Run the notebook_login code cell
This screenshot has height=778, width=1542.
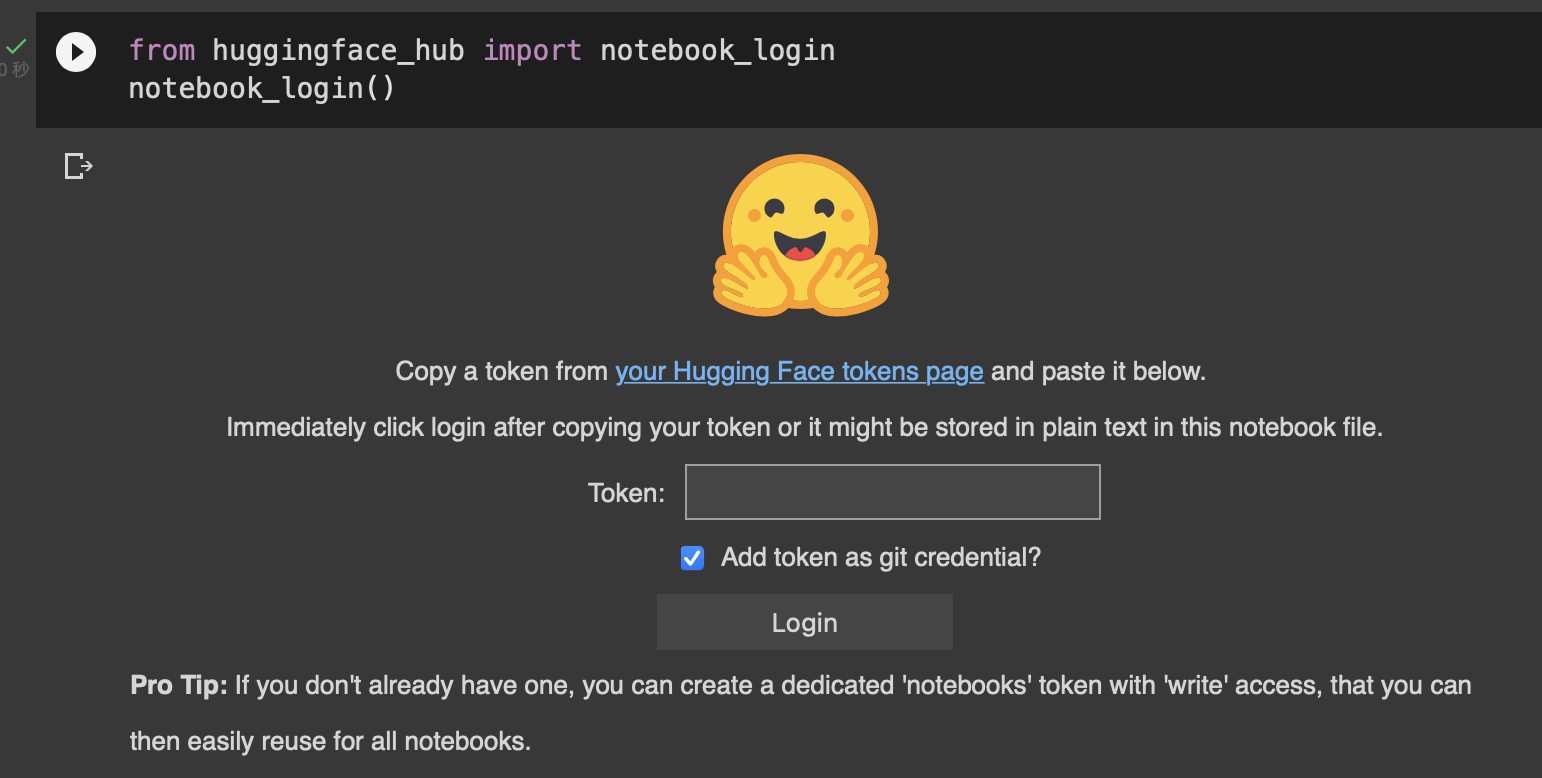76,52
